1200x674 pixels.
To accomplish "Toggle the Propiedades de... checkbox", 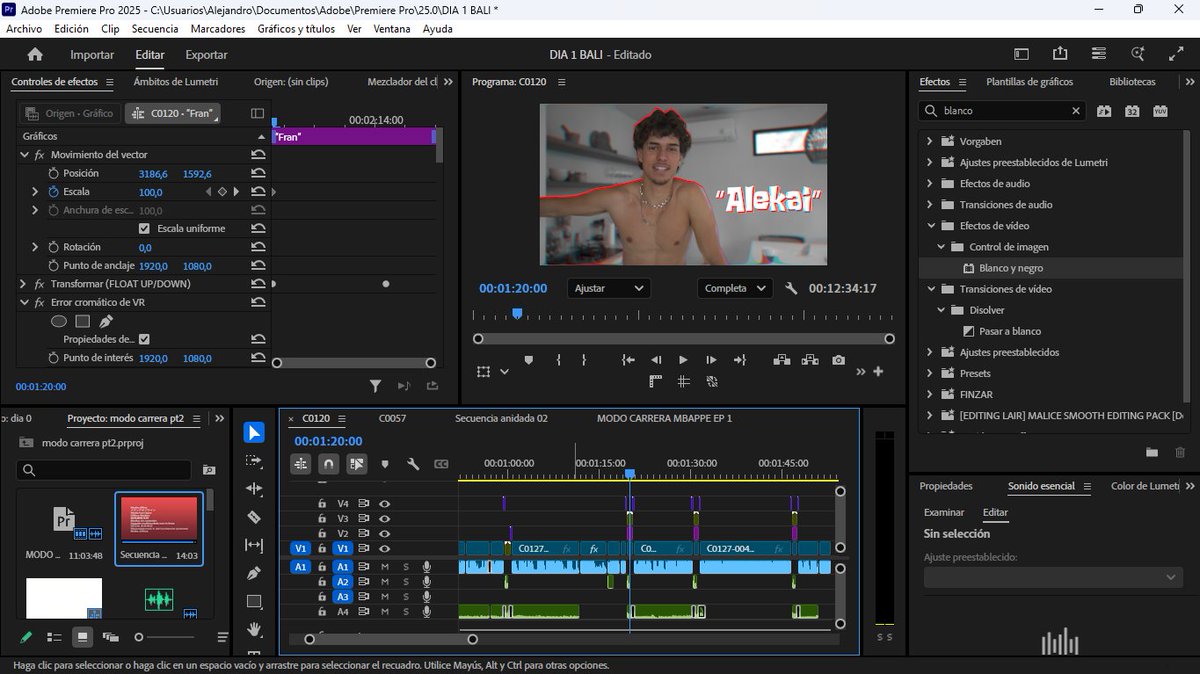I will pos(144,339).
